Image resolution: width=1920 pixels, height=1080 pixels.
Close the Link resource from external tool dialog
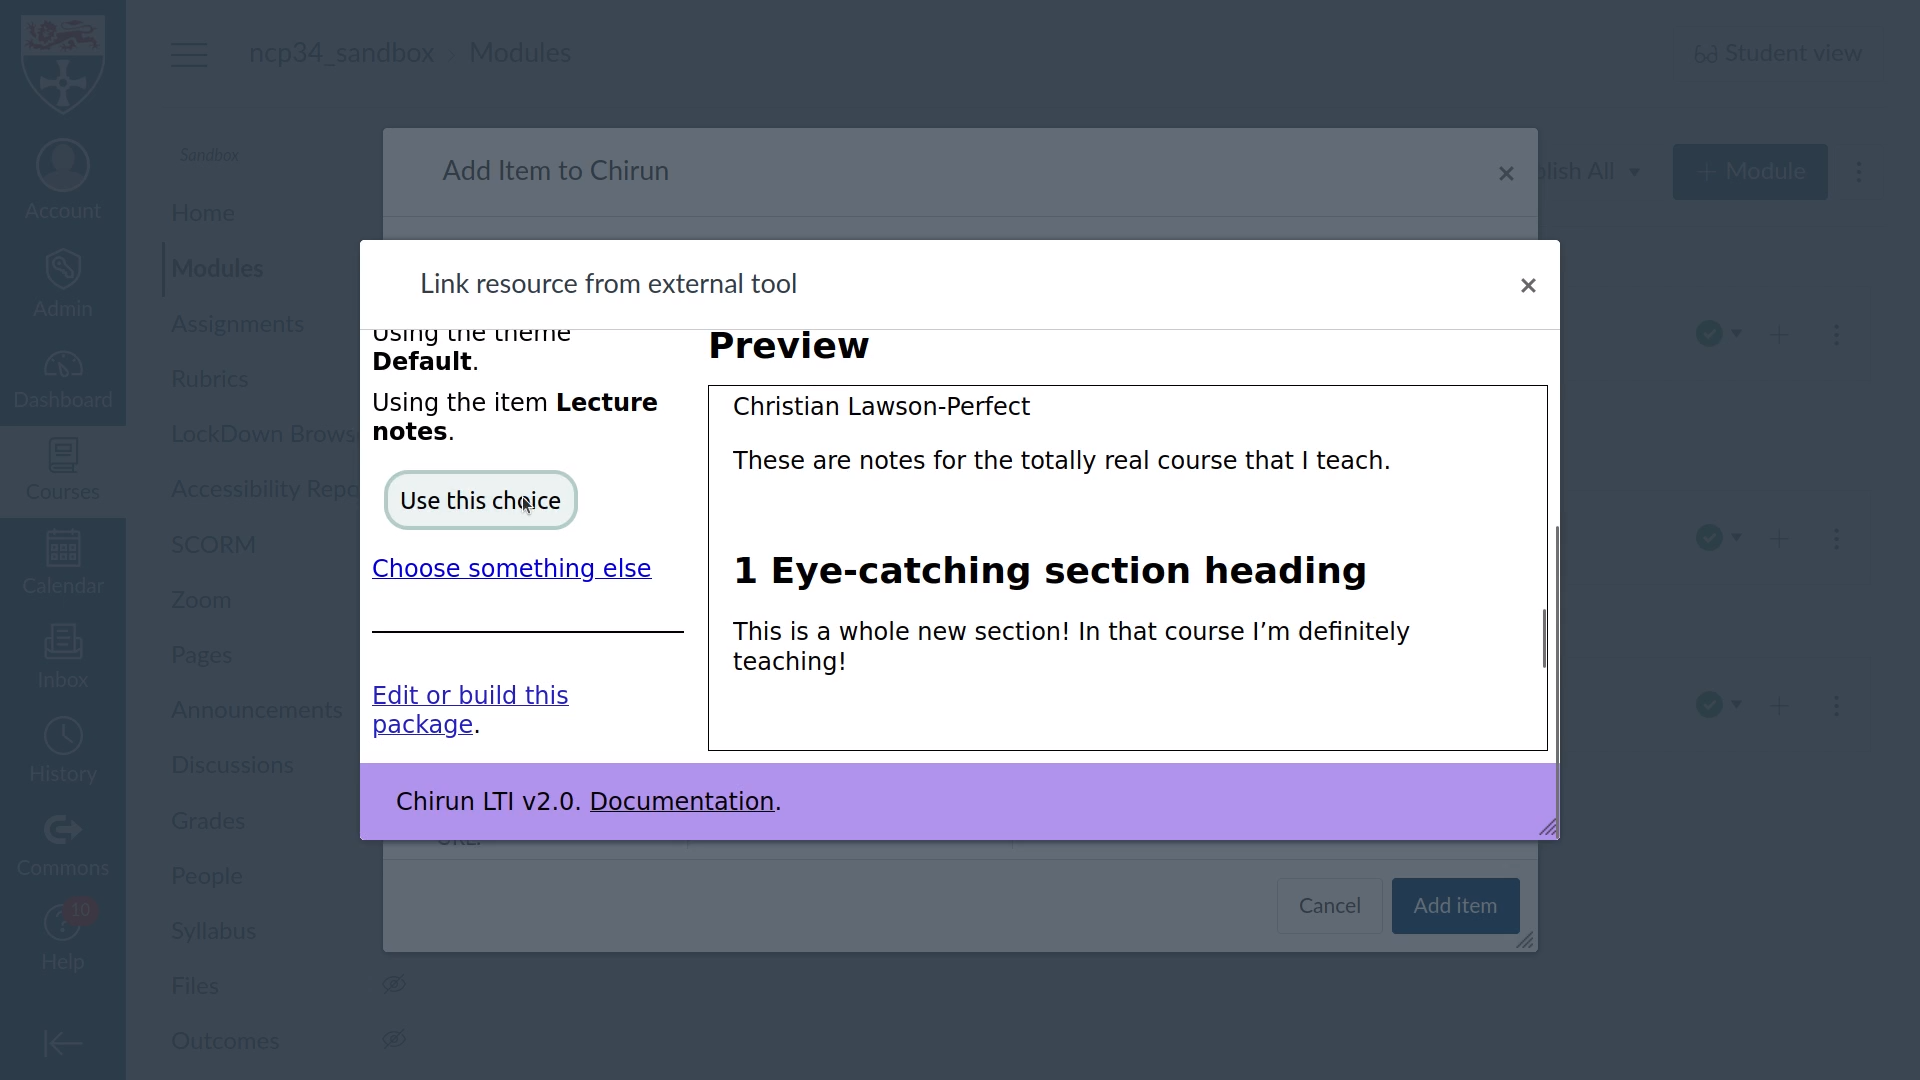pos(1528,286)
